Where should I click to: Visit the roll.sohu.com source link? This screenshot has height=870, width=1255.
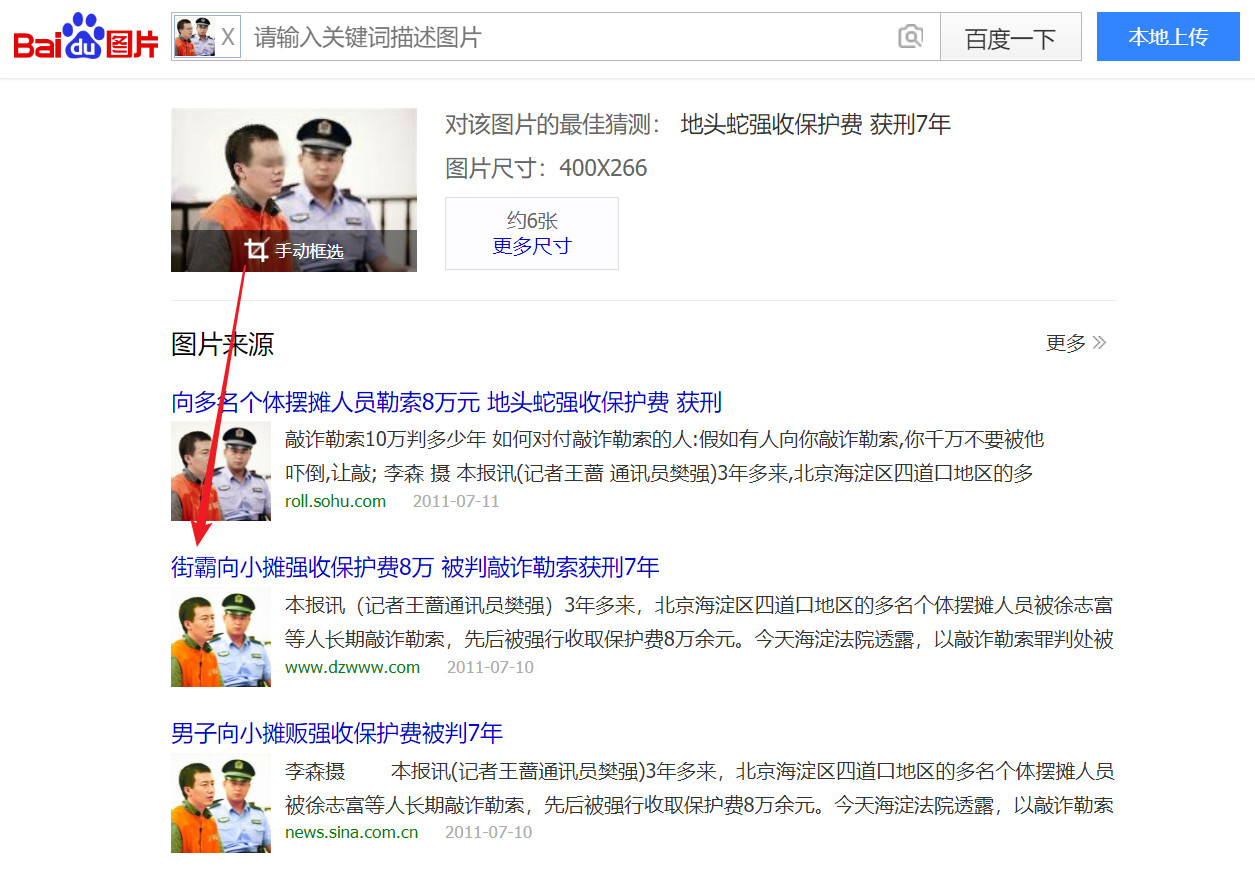tap(335, 501)
